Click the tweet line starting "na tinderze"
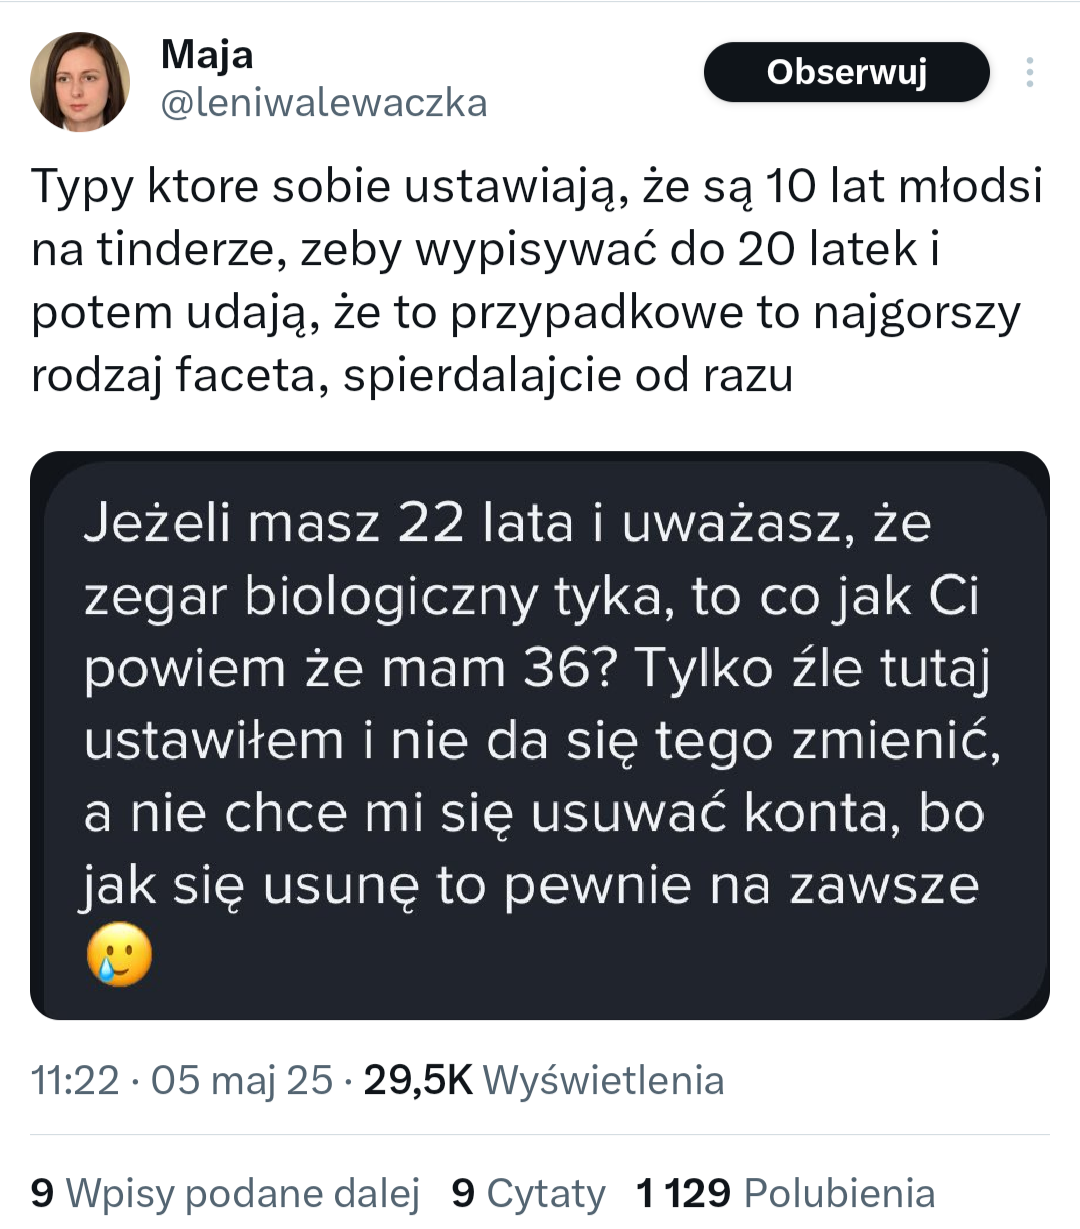Viewport: 1080px width, 1229px height. (x=485, y=250)
